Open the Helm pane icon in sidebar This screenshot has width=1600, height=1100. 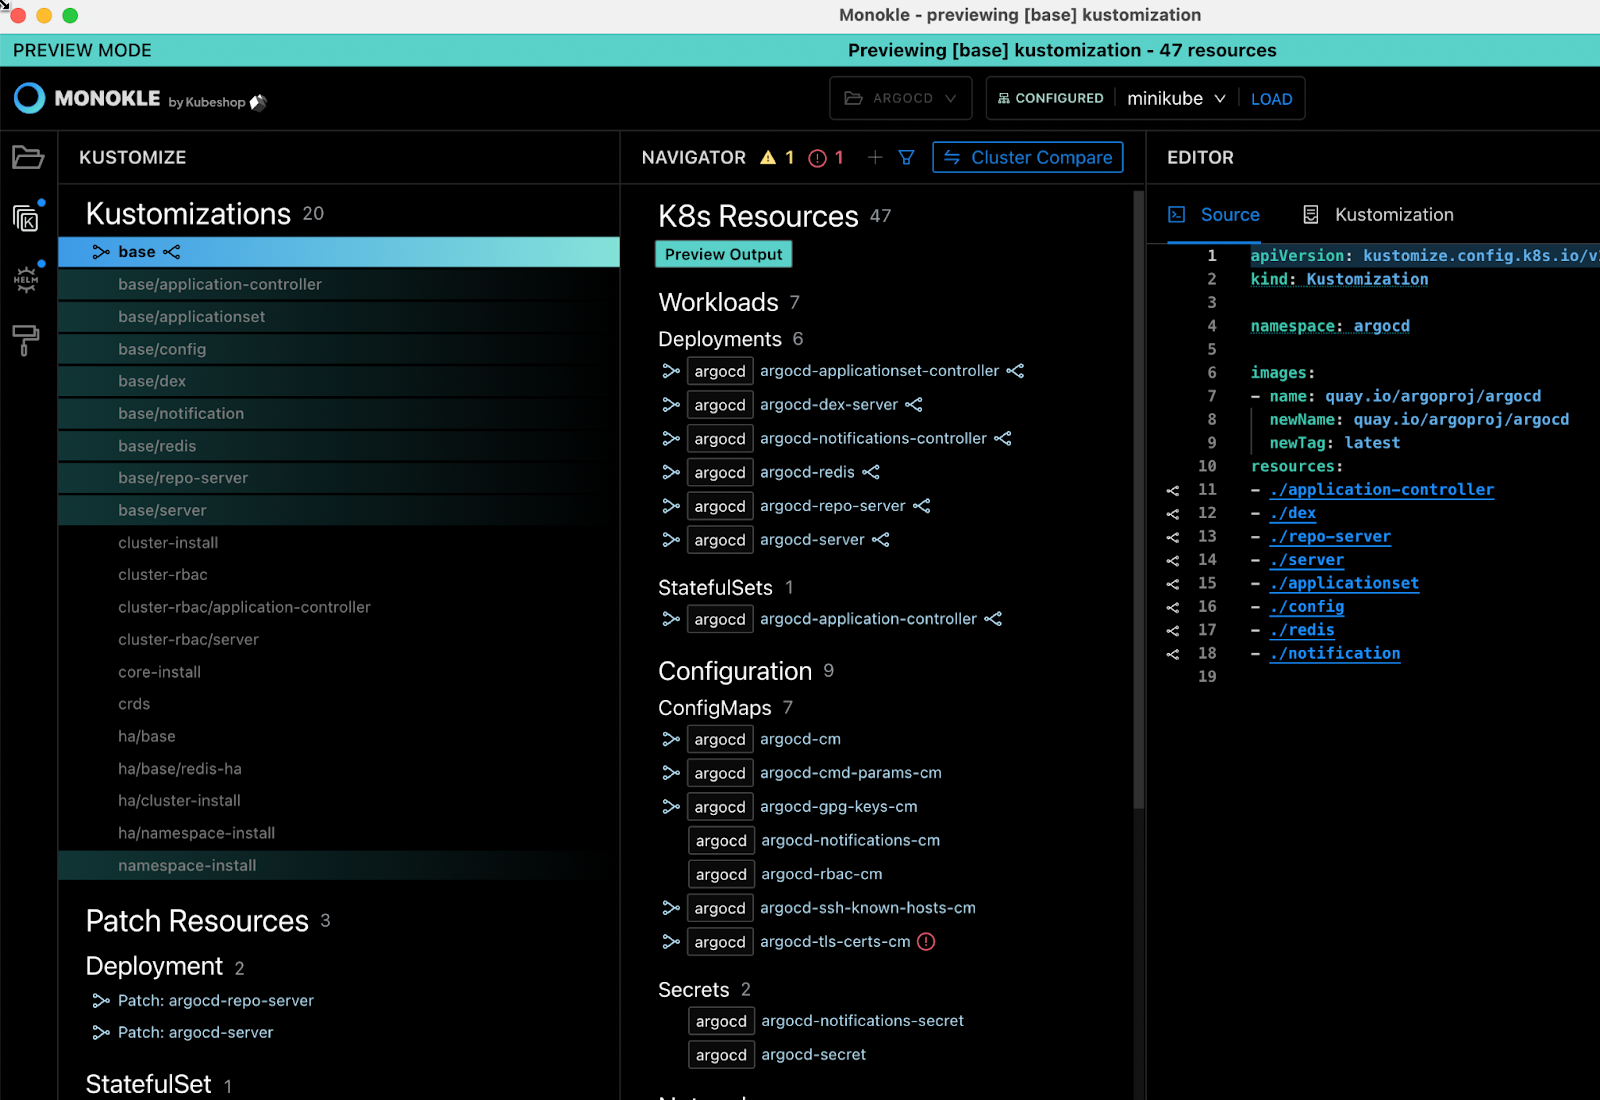coord(26,279)
